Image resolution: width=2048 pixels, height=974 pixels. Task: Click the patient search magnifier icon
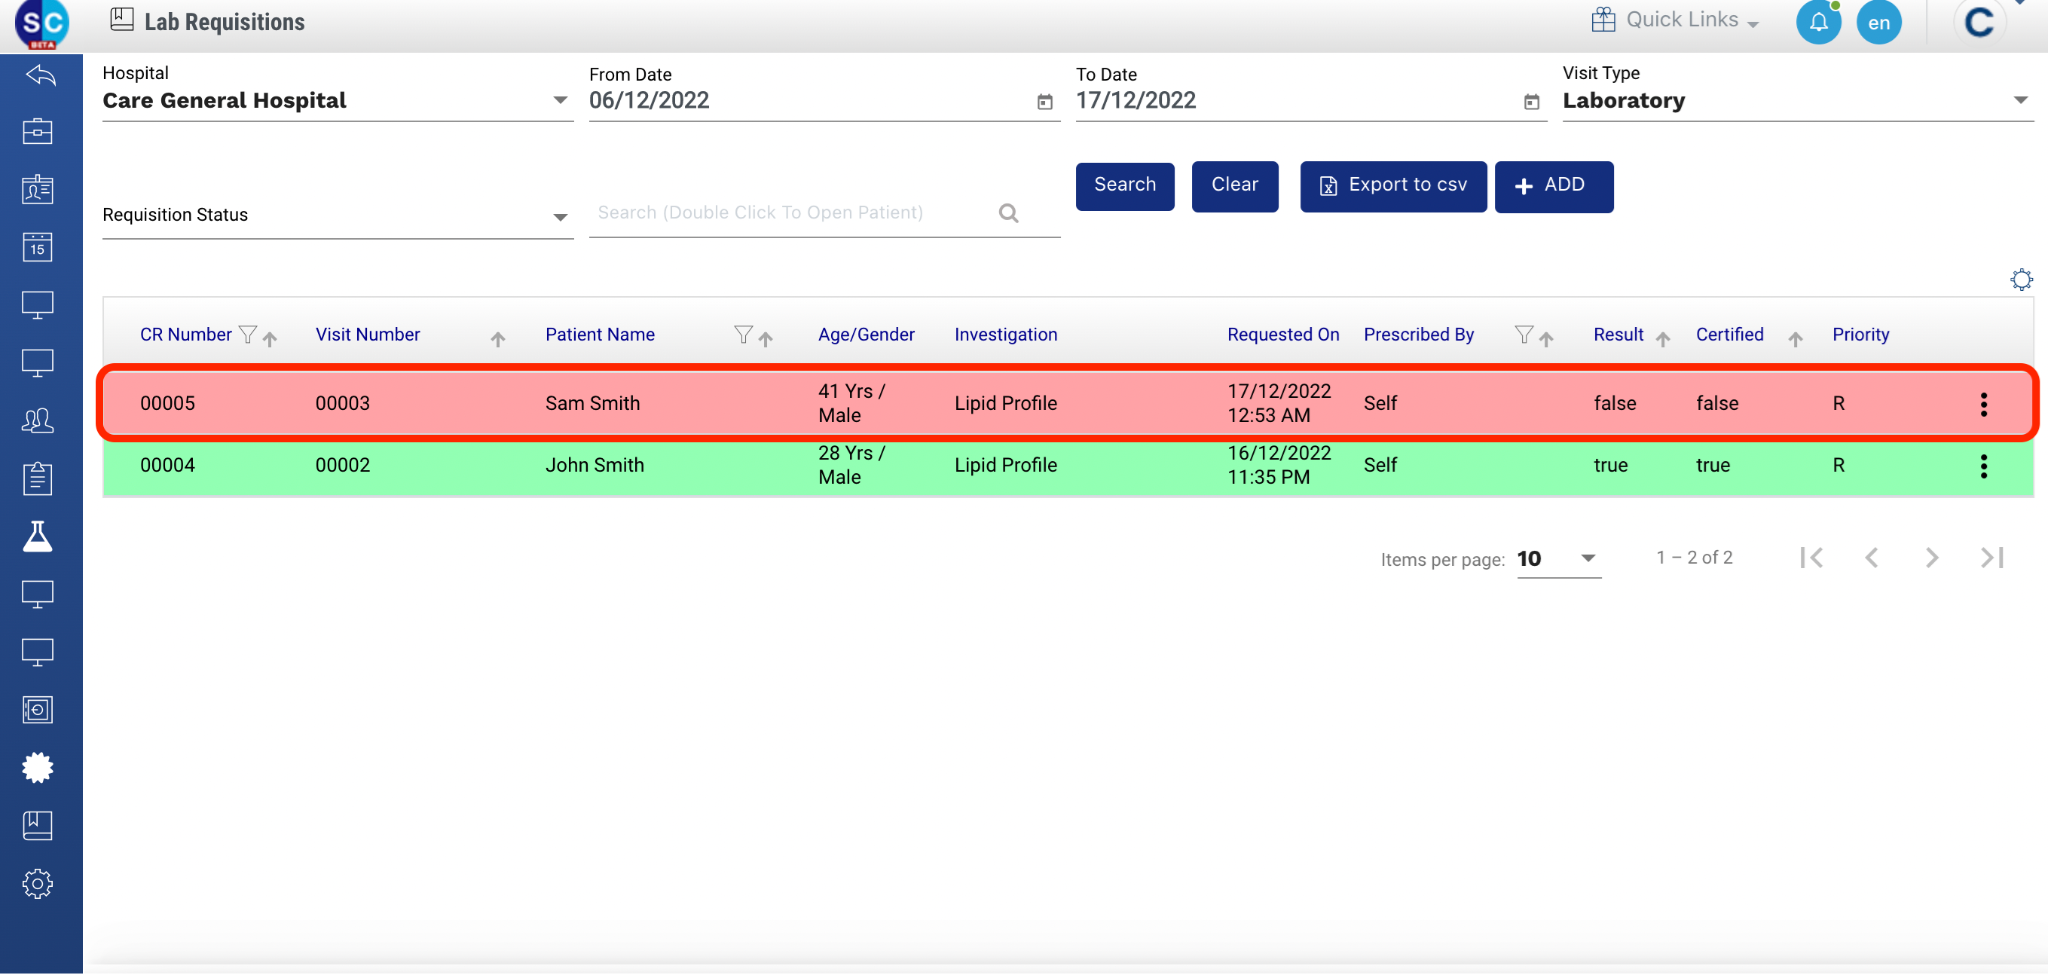pos(1008,213)
